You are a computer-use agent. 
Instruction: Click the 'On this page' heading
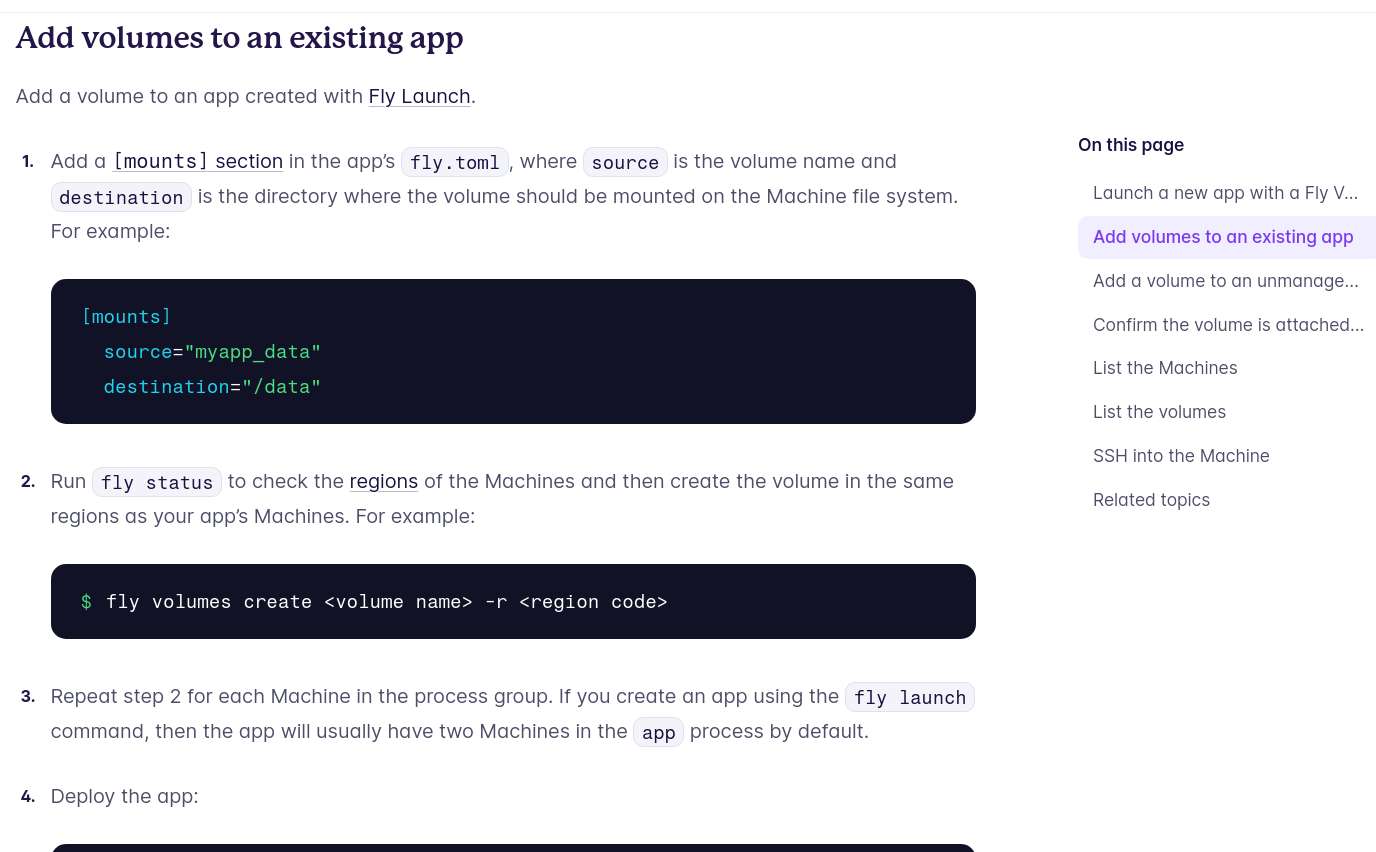(1130, 145)
